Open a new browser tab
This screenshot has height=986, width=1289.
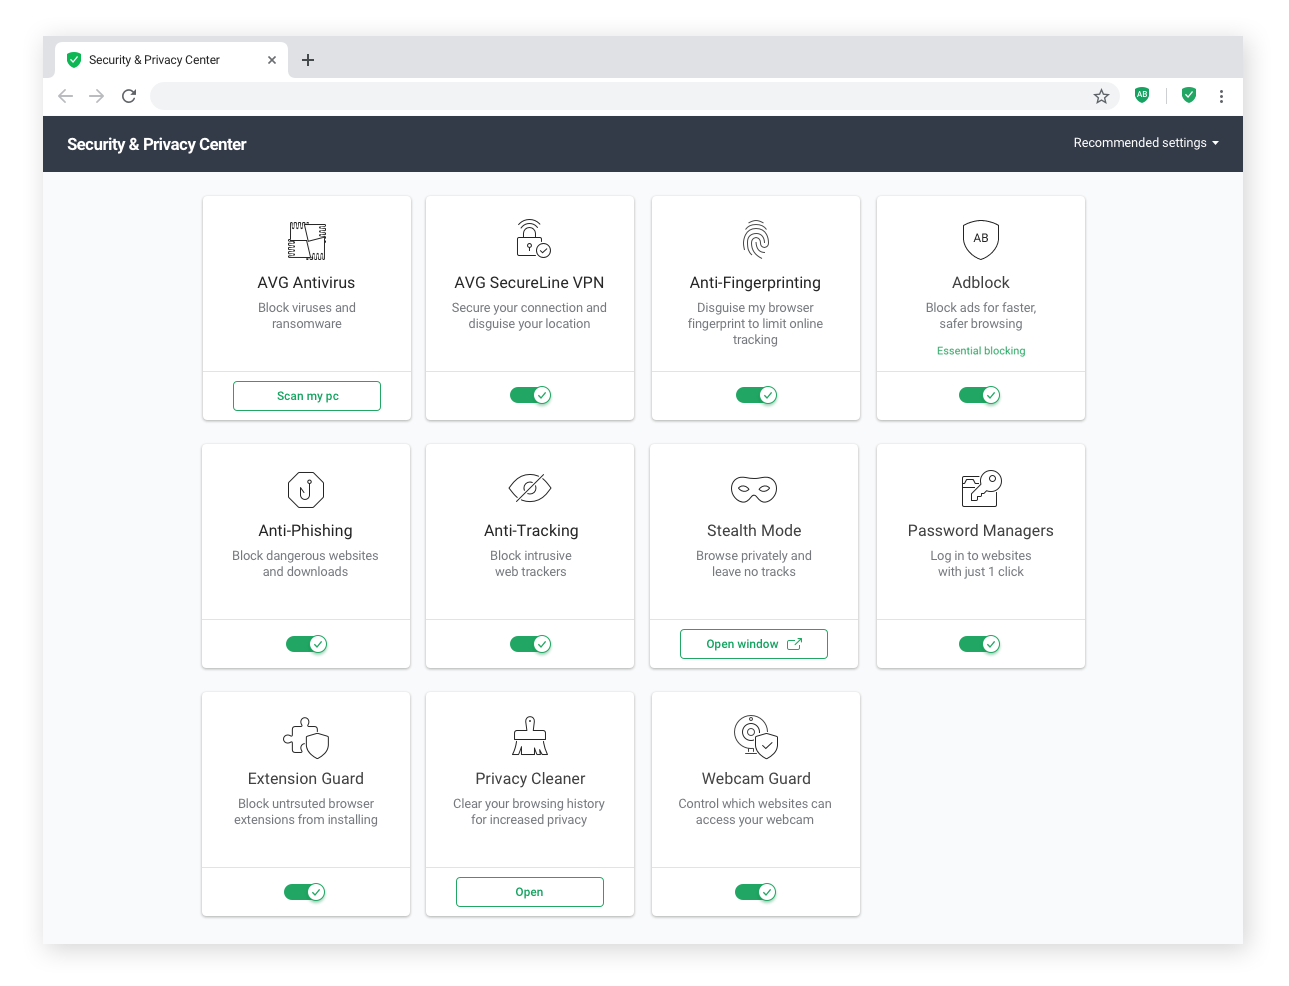click(x=308, y=60)
